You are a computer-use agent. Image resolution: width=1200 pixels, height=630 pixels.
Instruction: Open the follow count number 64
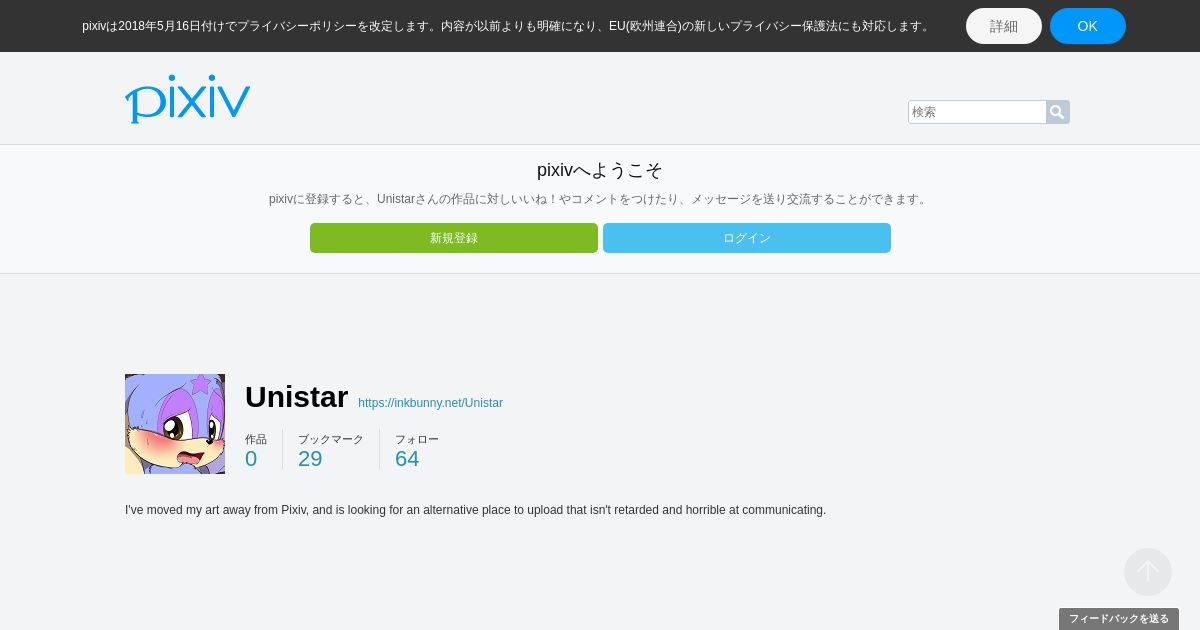(407, 459)
